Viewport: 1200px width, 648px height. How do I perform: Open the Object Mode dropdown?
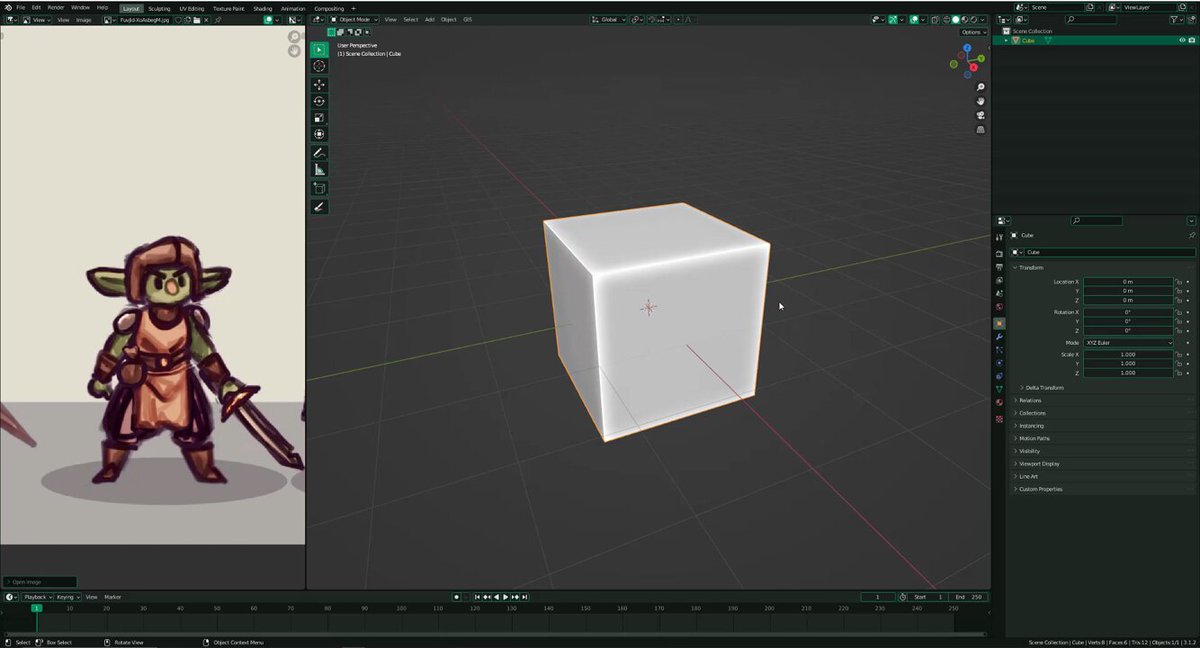(x=354, y=19)
